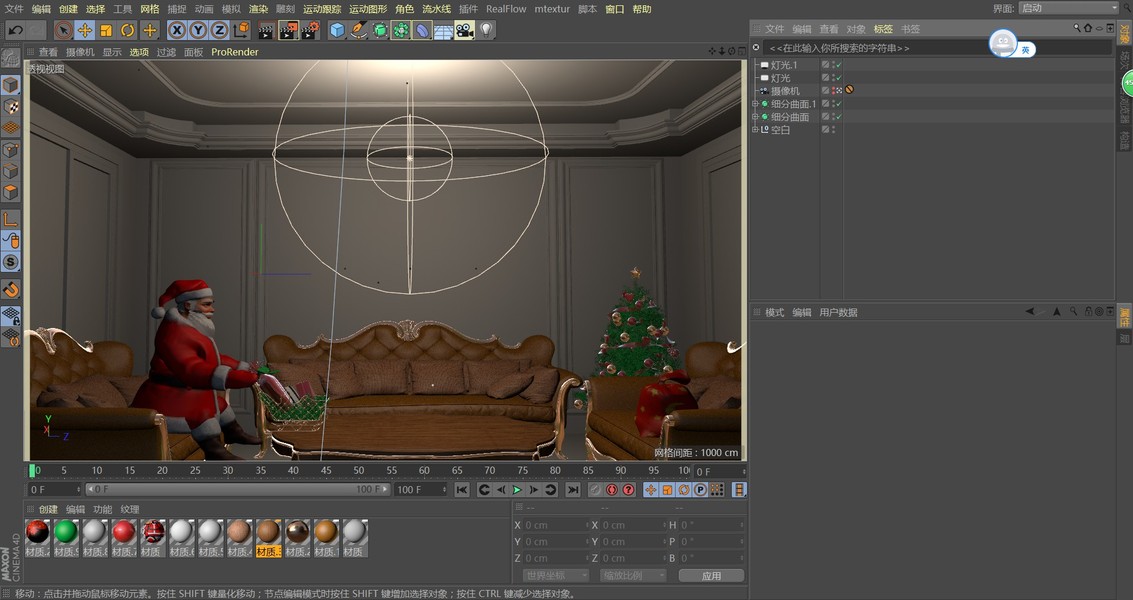Expand the 空白 null object
The height and width of the screenshot is (600, 1133).
[x=755, y=130]
